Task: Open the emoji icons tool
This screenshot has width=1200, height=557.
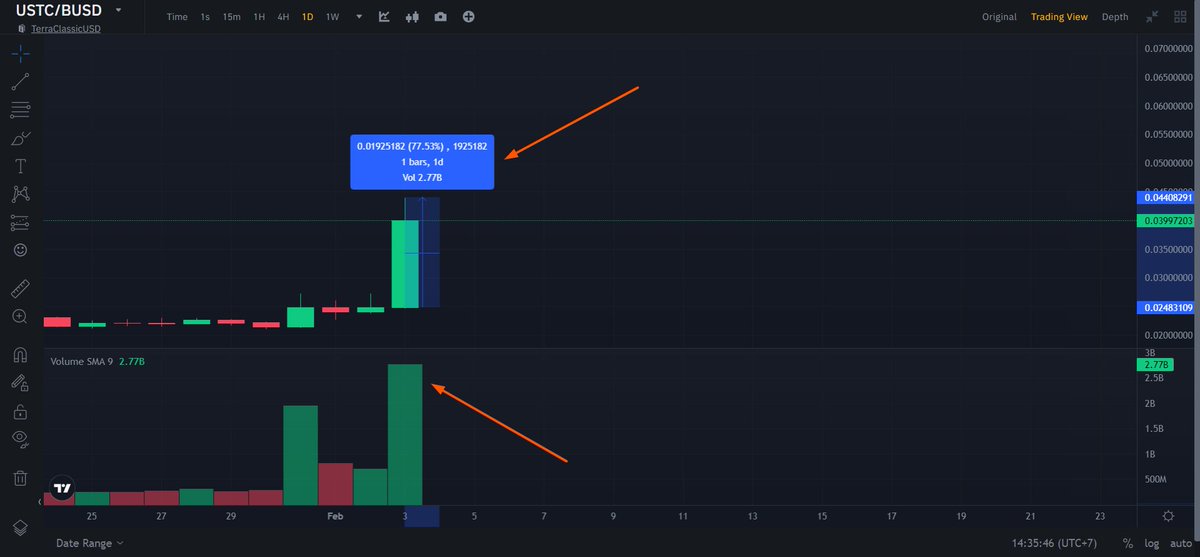Action: pos(20,250)
